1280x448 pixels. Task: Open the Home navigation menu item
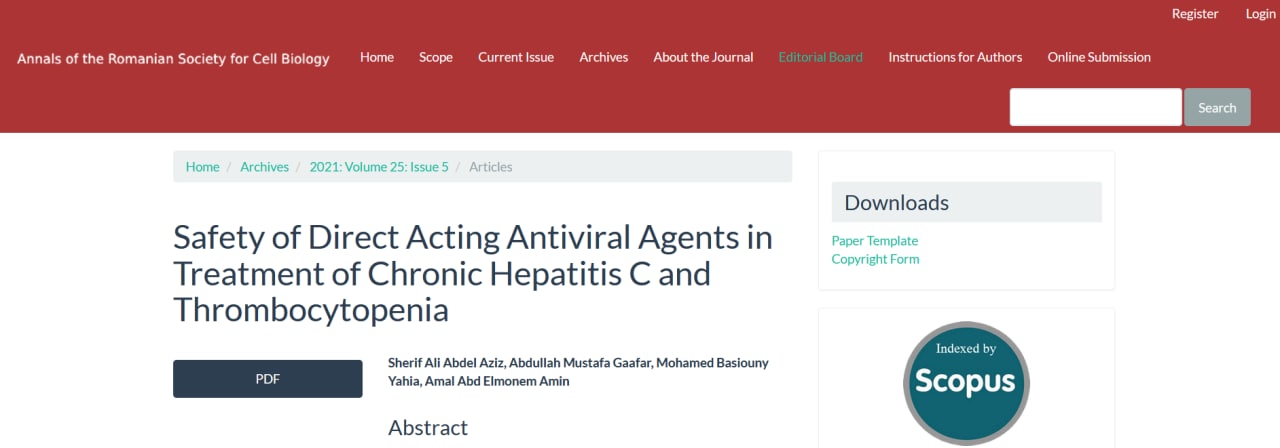(x=377, y=57)
